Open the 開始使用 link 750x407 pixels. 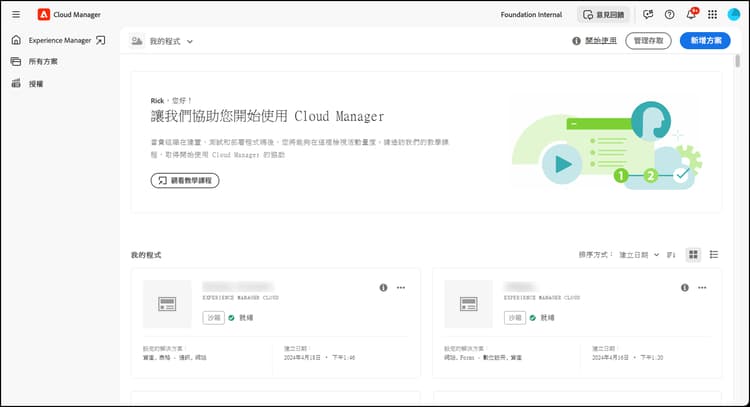tap(601, 41)
